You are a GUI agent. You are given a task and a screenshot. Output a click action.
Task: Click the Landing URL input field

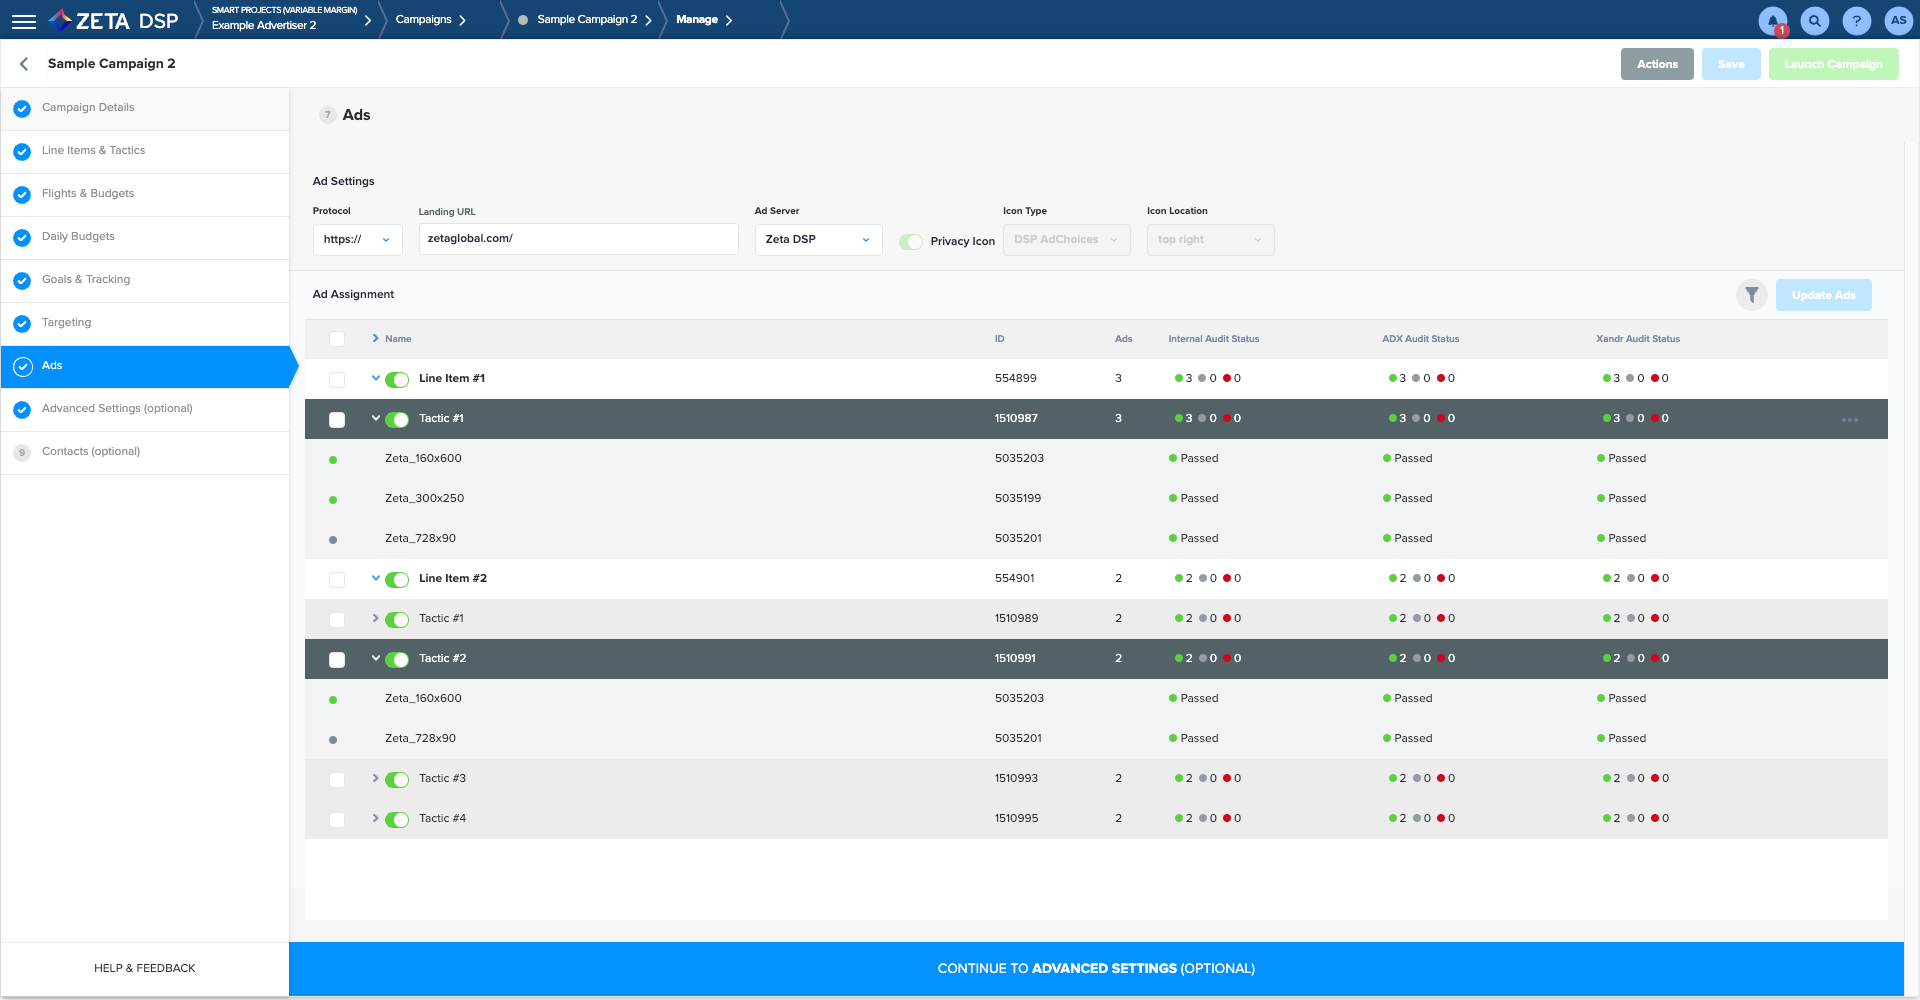[x=578, y=239]
